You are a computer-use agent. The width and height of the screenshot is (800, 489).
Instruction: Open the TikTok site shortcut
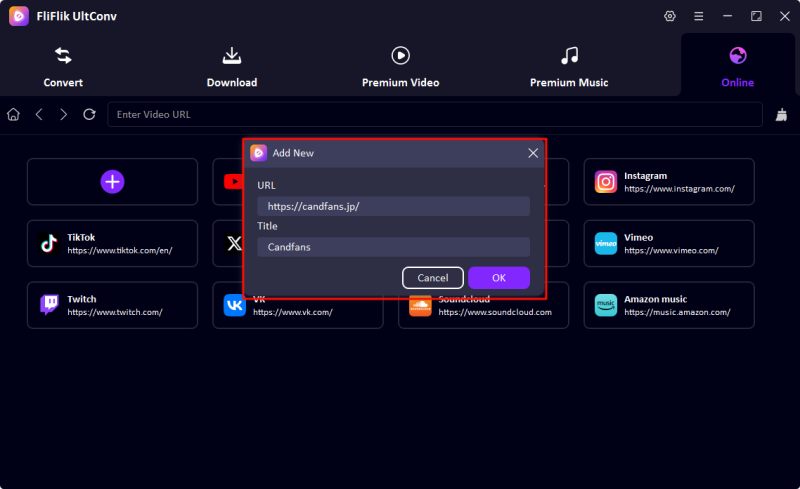[x=112, y=243]
